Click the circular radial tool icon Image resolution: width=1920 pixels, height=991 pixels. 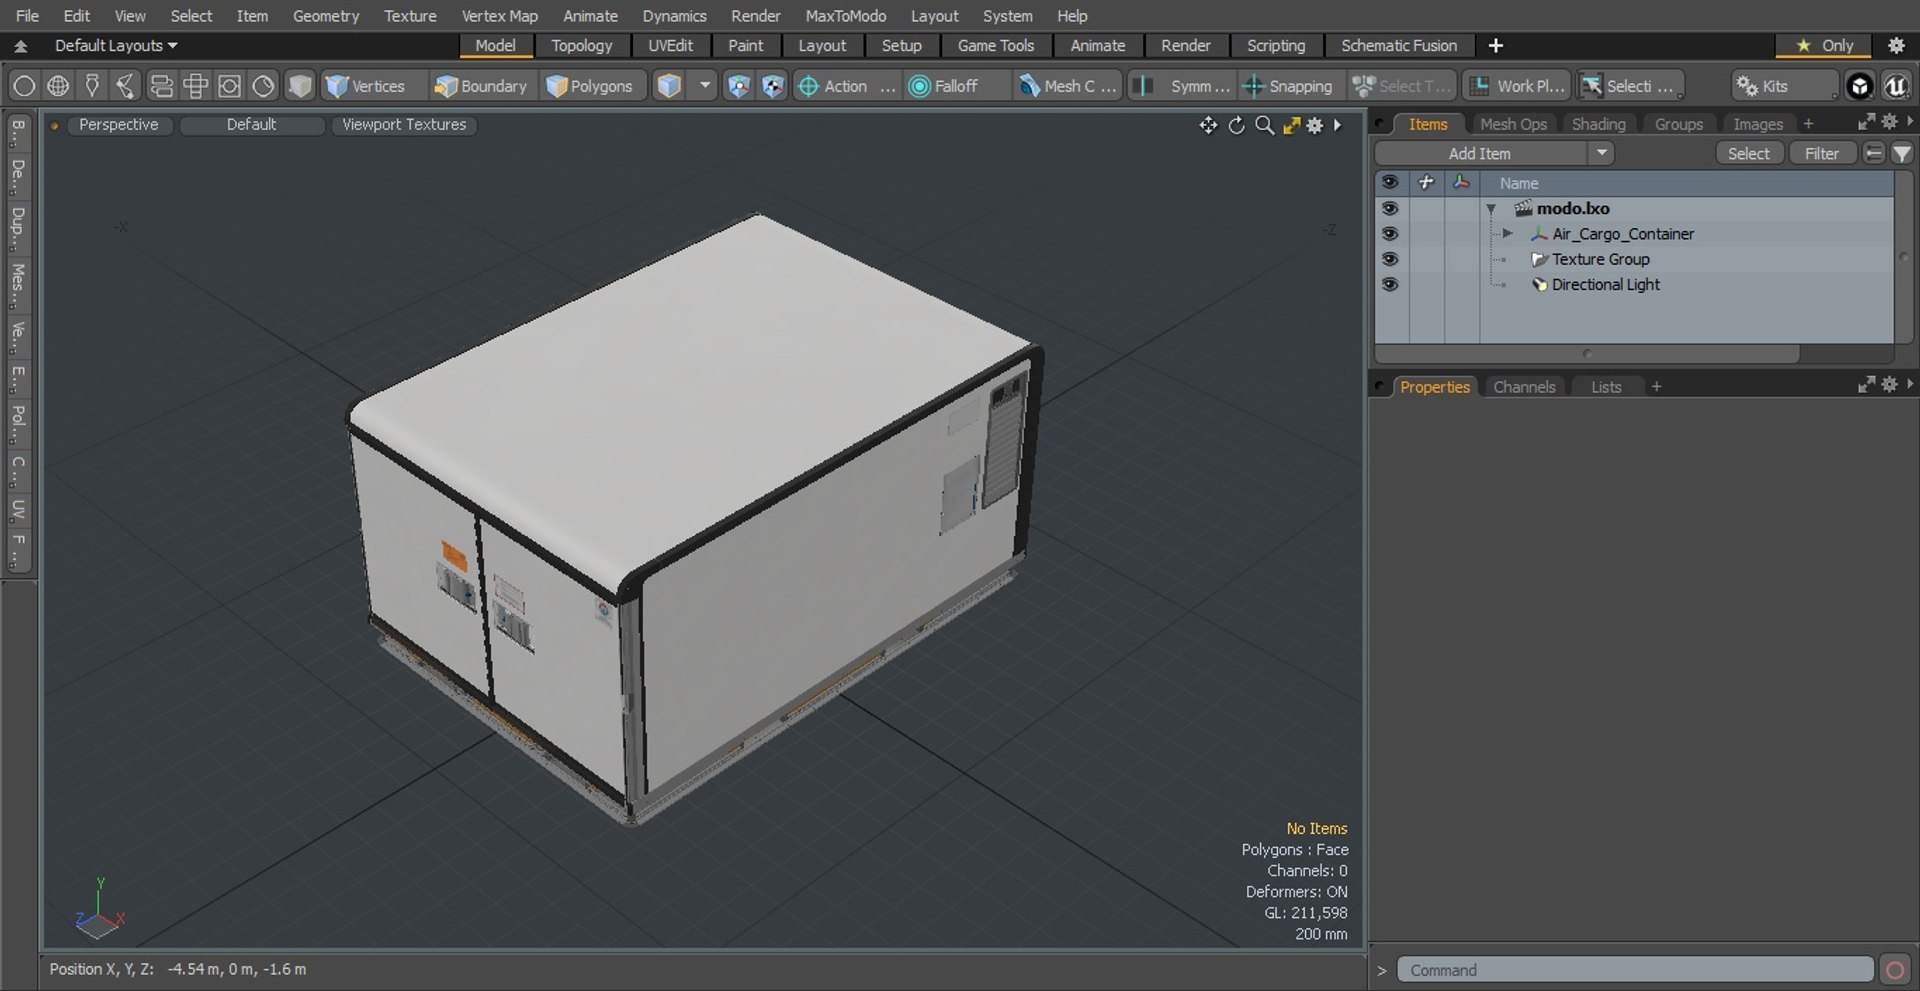pyautogui.click(x=263, y=86)
